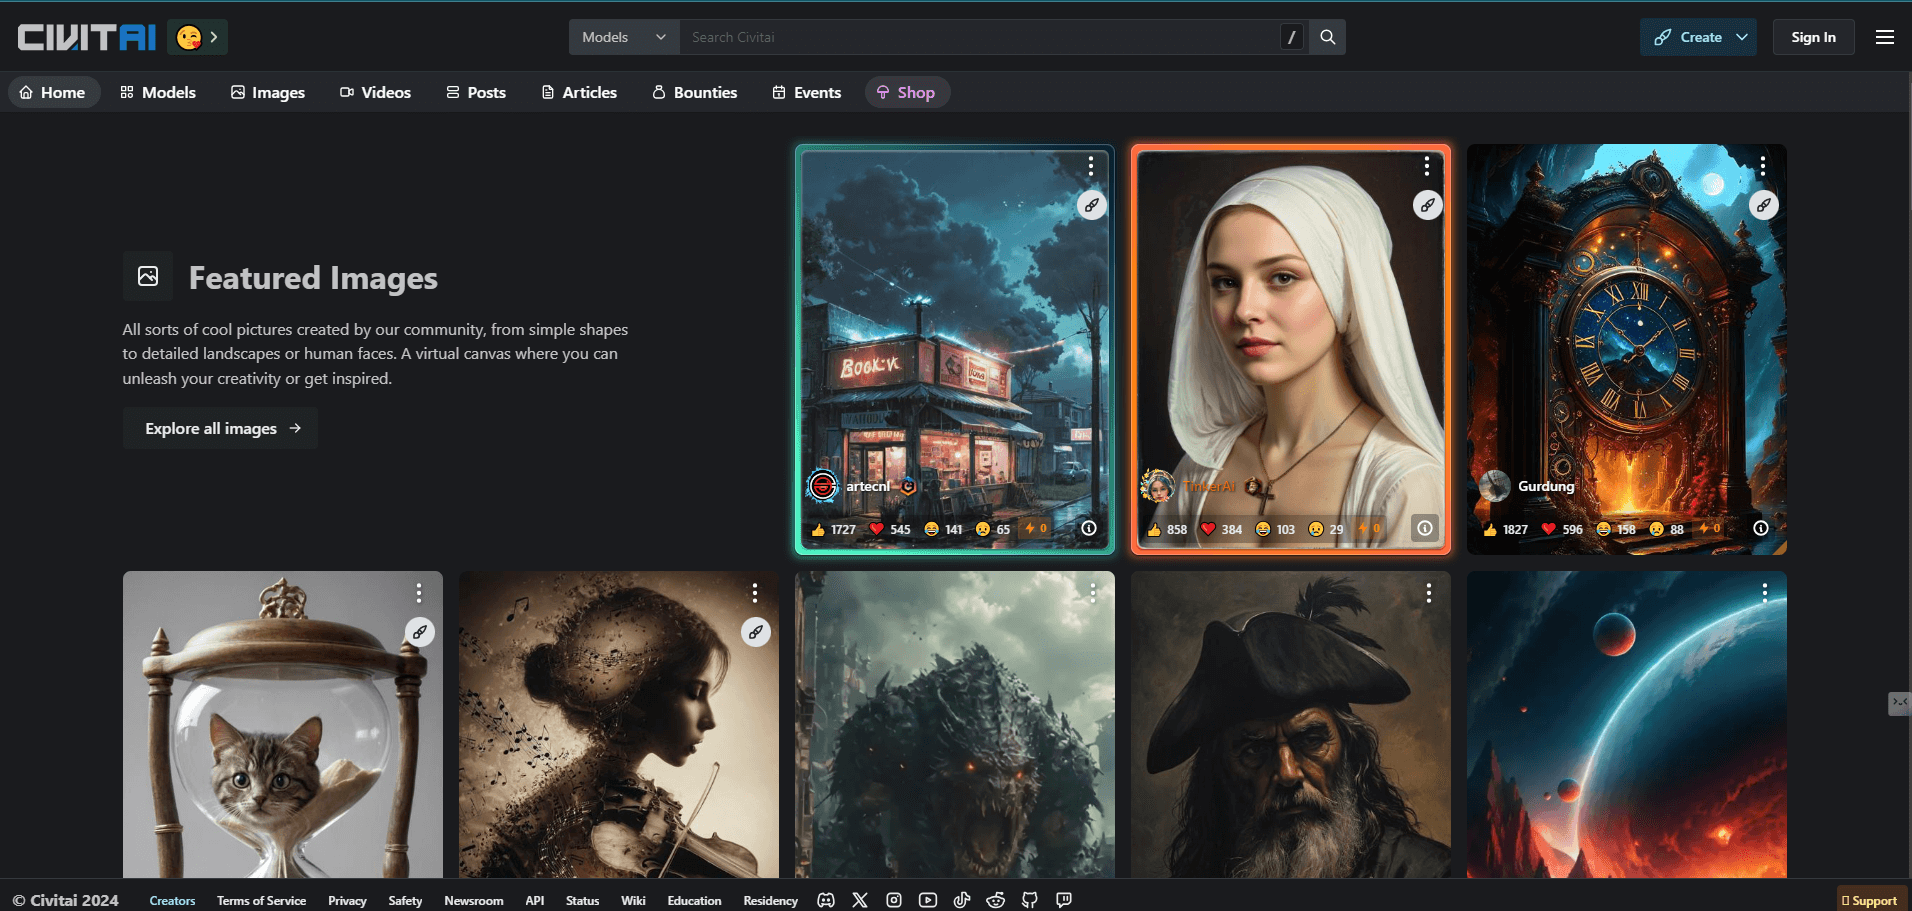This screenshot has width=1912, height=911.
Task: Expand the browsing mode emoji chevron
Action: coord(213,37)
